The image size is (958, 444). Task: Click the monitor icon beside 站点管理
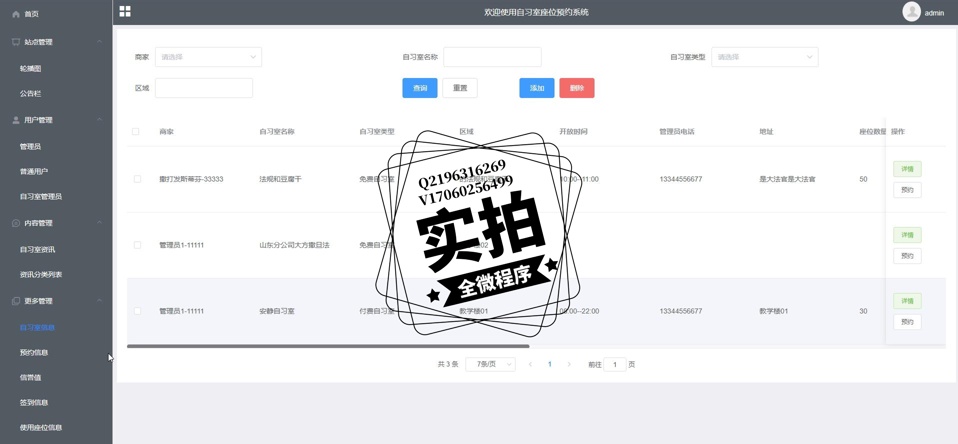pyautogui.click(x=16, y=42)
